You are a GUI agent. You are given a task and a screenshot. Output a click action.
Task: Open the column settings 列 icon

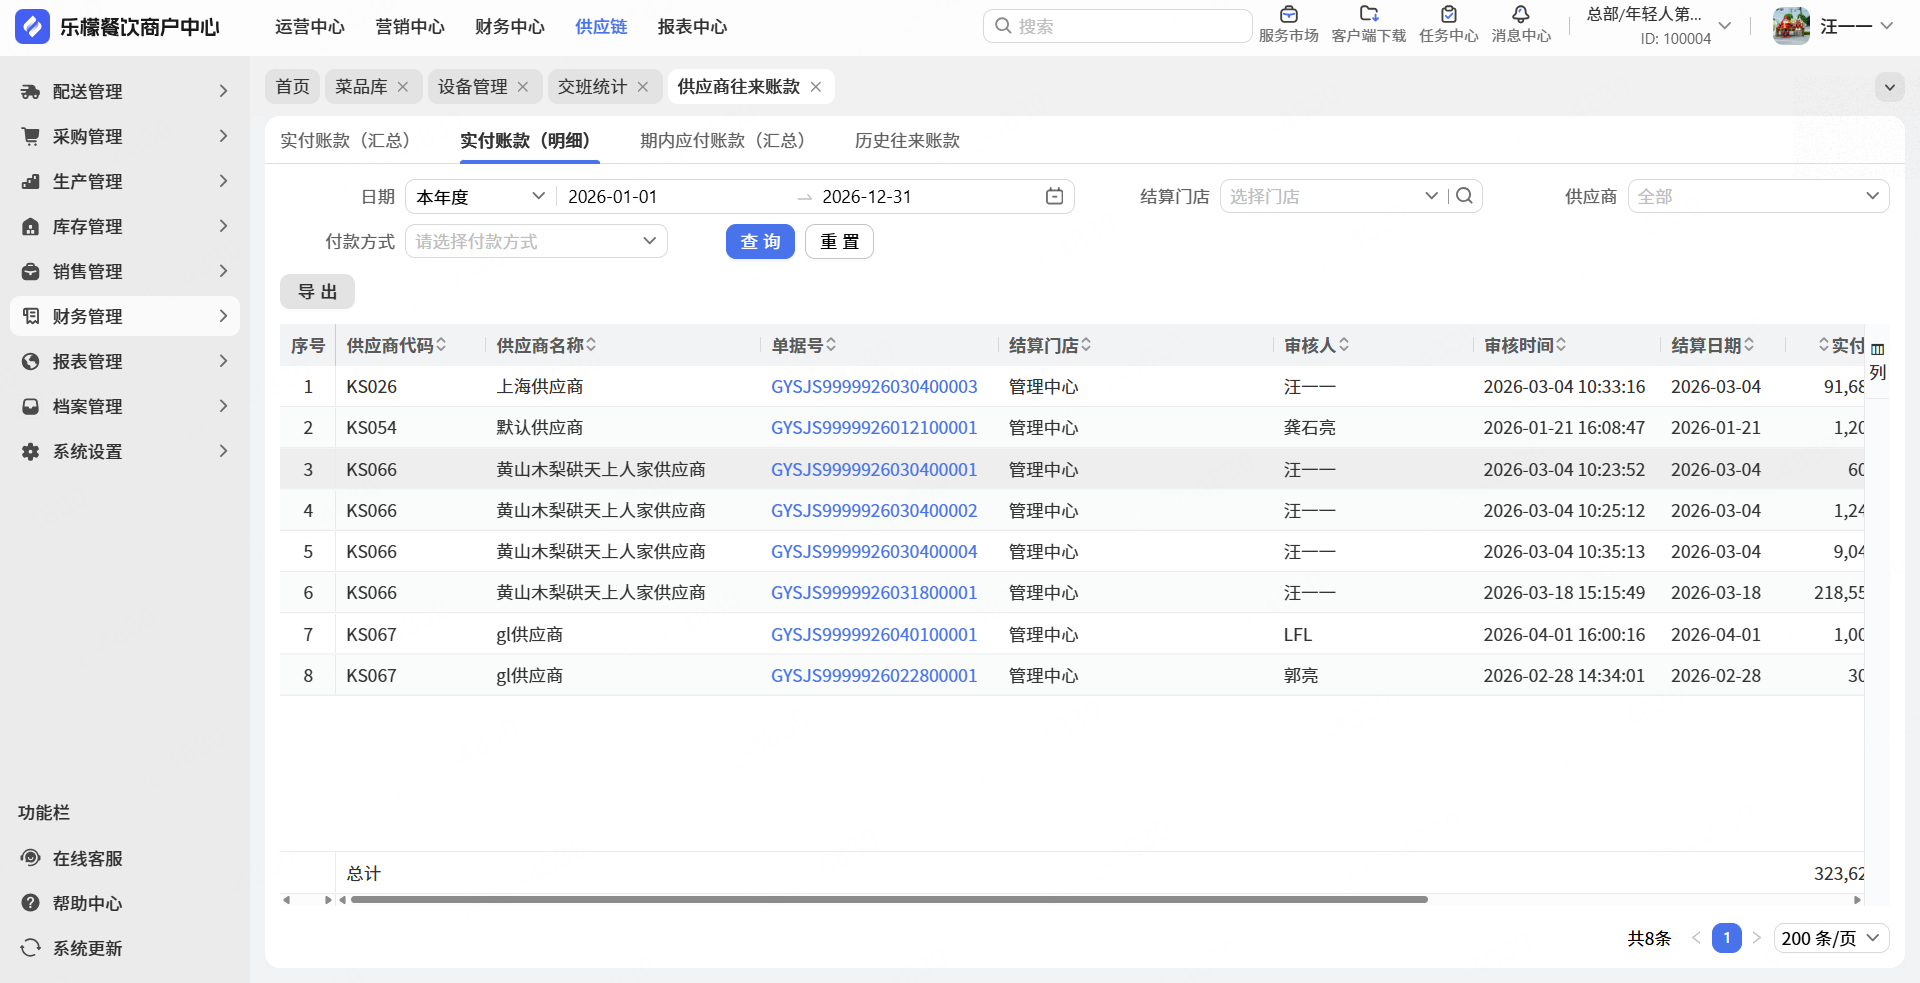click(x=1878, y=361)
